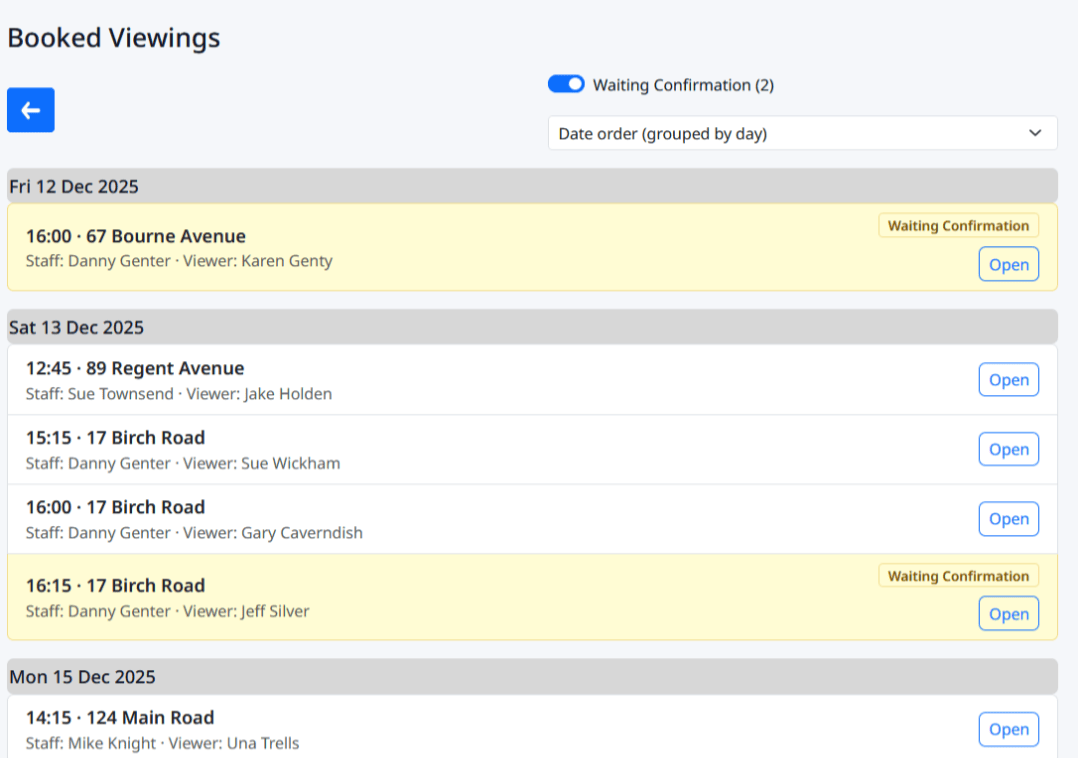
Task: Click the Waiting Confirmation (2) label text
Action: pos(683,85)
